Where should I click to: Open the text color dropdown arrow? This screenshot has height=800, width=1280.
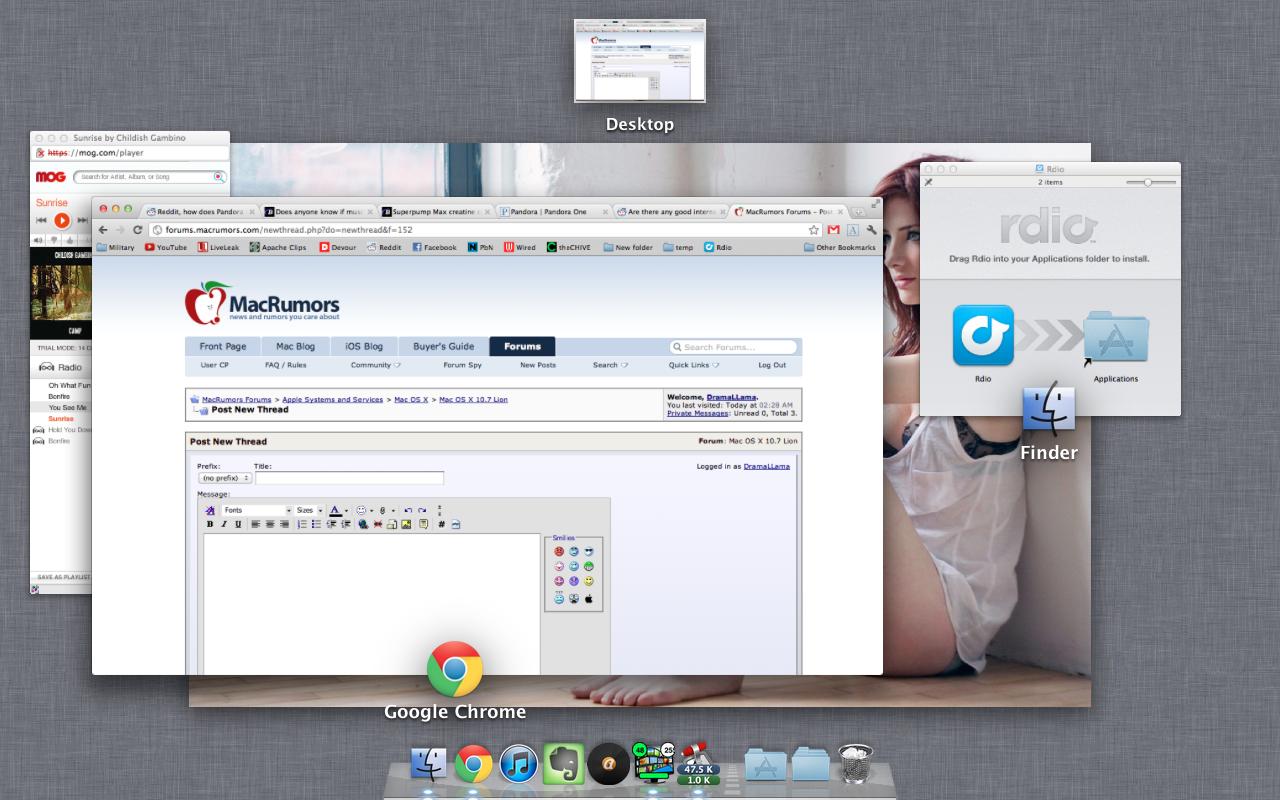coord(346,510)
